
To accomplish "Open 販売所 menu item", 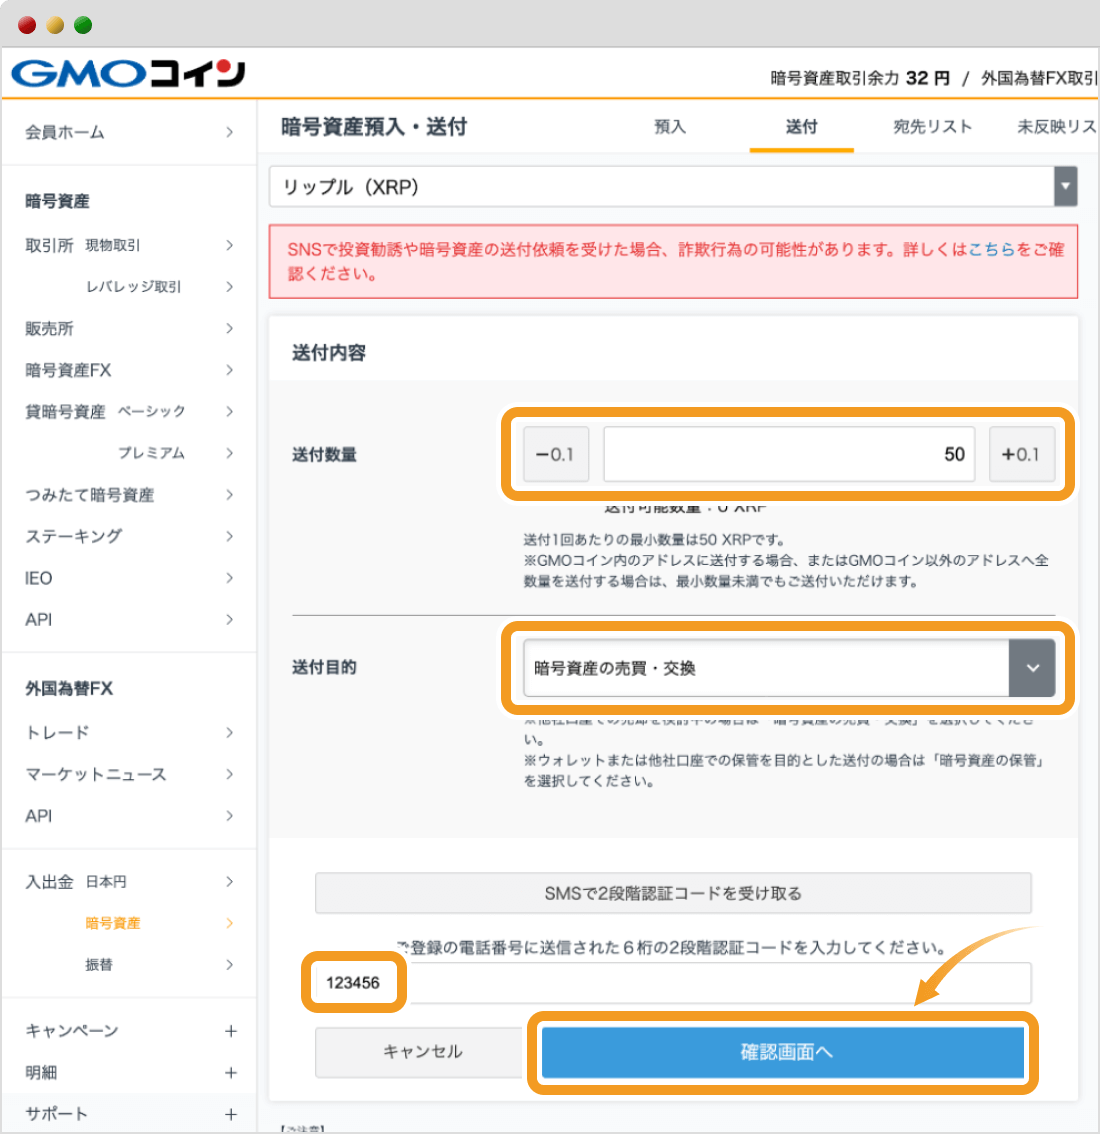I will pyautogui.click(x=129, y=328).
